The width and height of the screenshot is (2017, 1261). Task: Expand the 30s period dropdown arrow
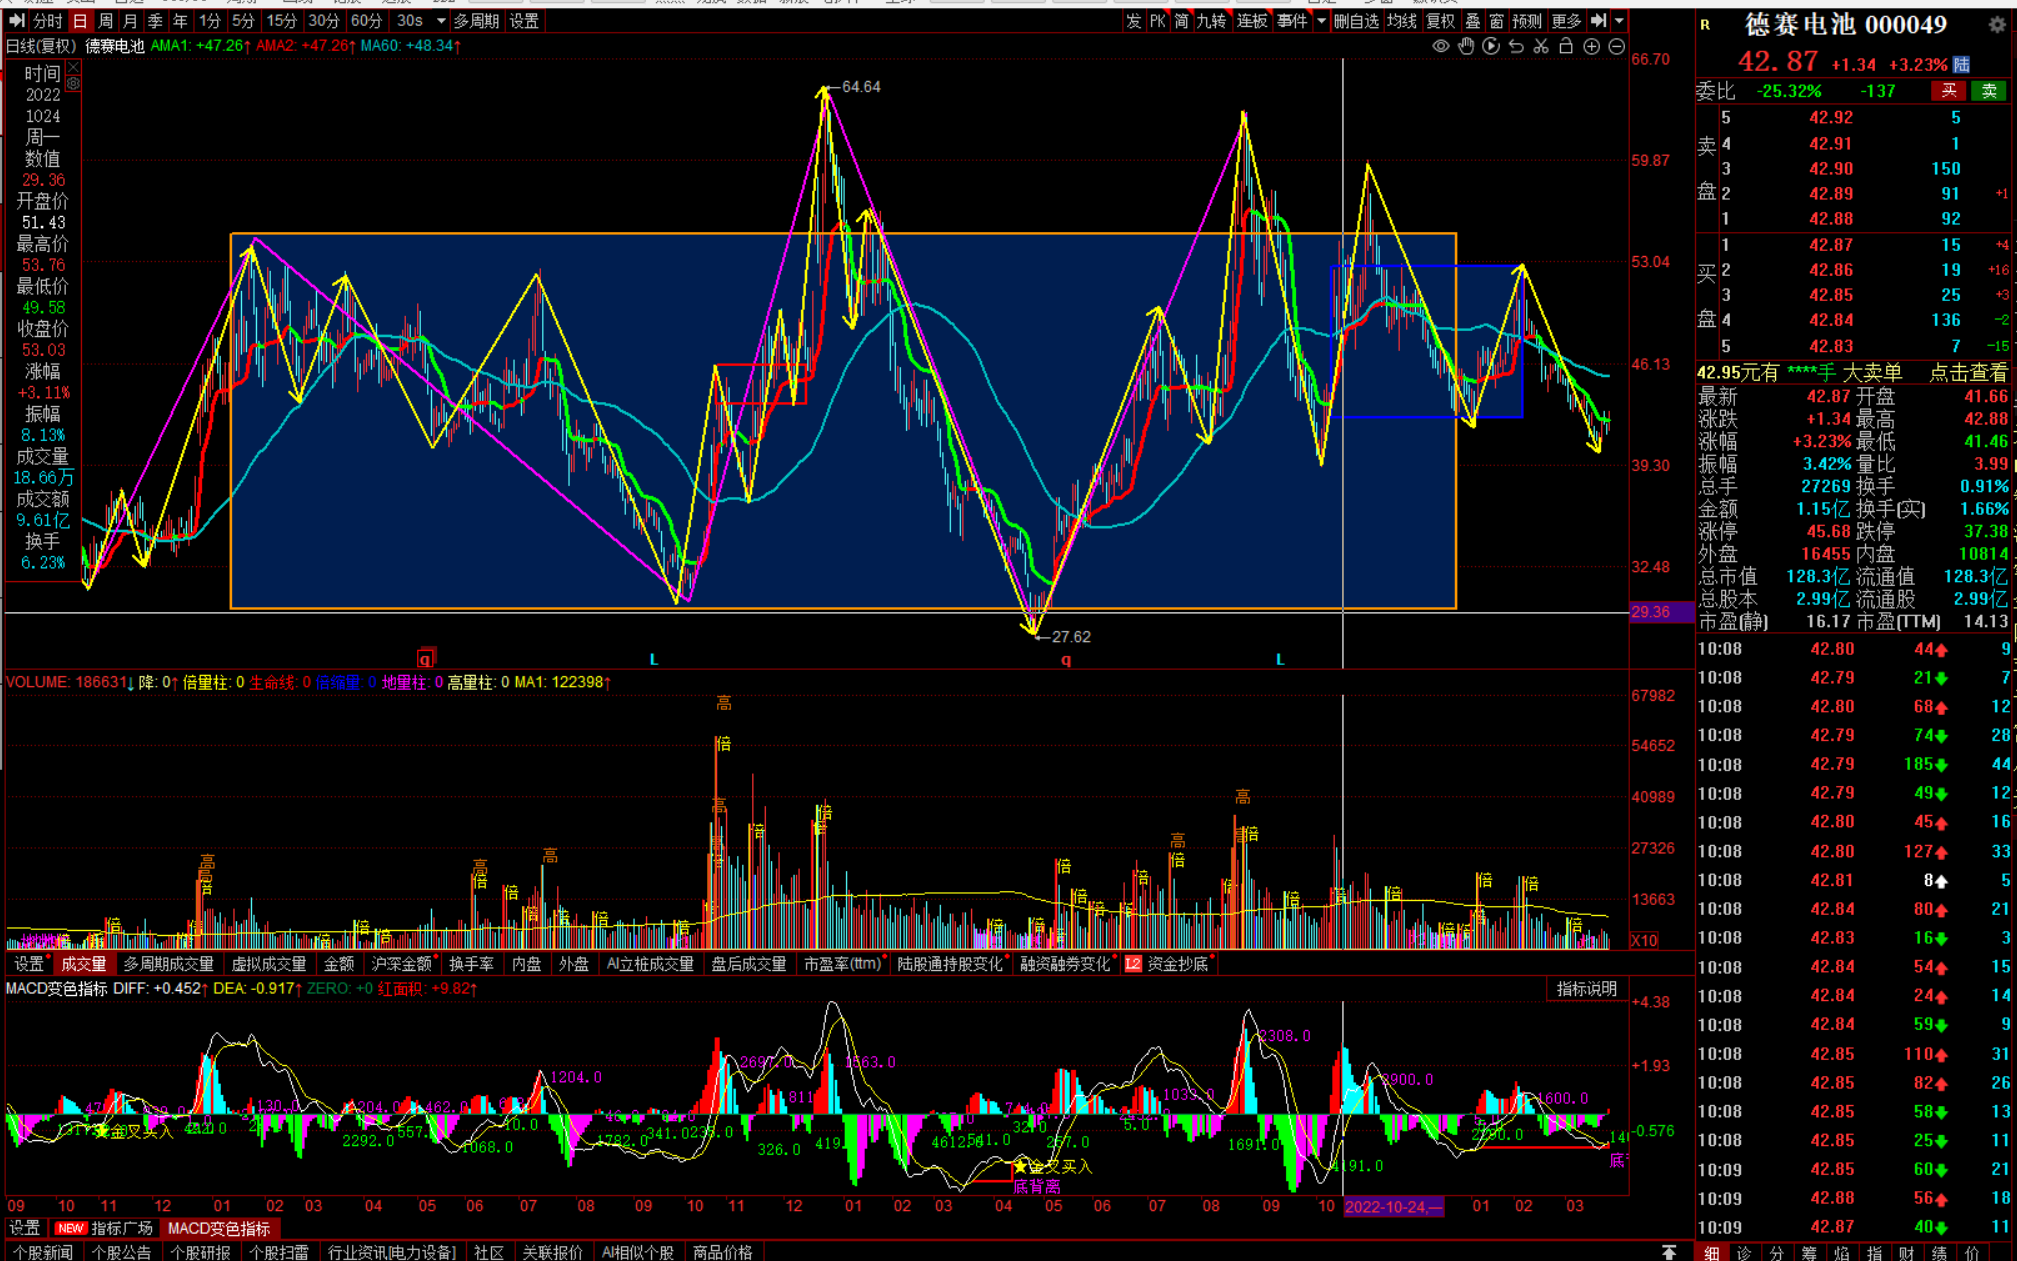pos(441,21)
